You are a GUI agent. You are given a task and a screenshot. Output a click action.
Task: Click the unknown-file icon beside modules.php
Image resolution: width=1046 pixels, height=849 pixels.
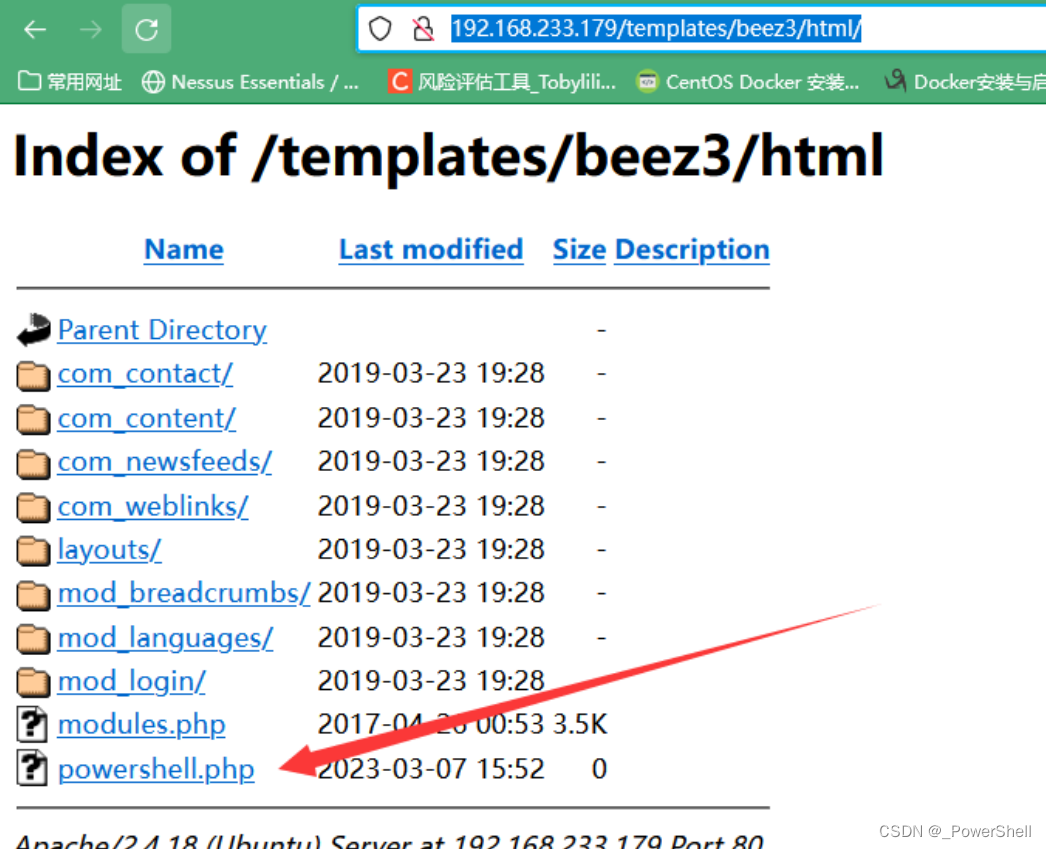coord(32,724)
